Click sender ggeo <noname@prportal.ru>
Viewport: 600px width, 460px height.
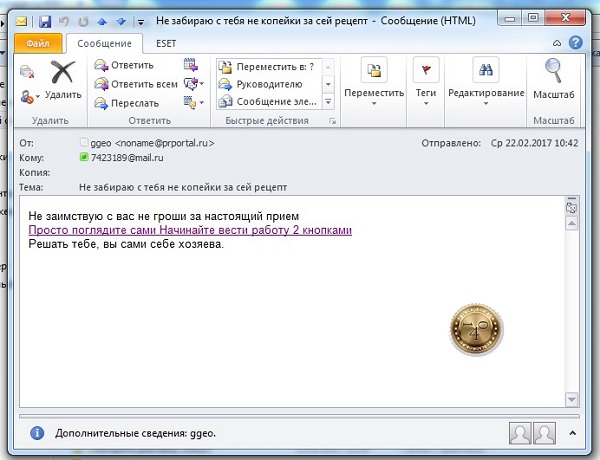point(152,143)
